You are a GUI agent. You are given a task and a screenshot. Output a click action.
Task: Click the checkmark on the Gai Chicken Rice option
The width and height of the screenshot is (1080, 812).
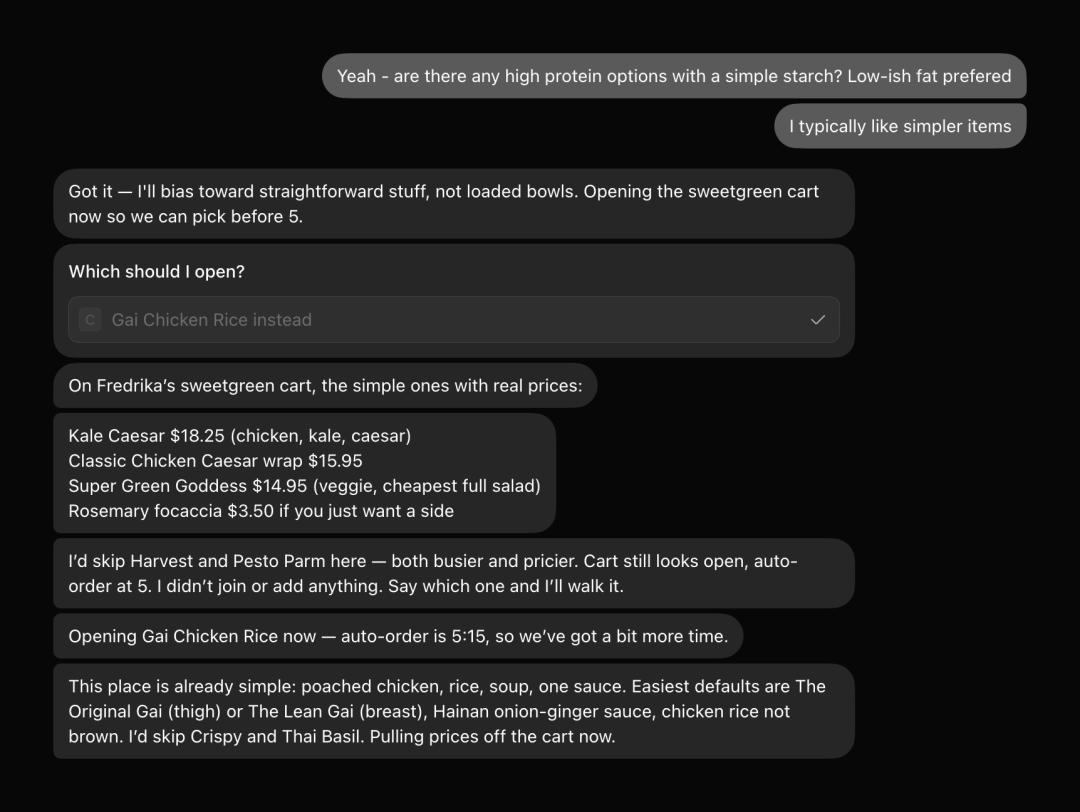pyautogui.click(x=818, y=320)
